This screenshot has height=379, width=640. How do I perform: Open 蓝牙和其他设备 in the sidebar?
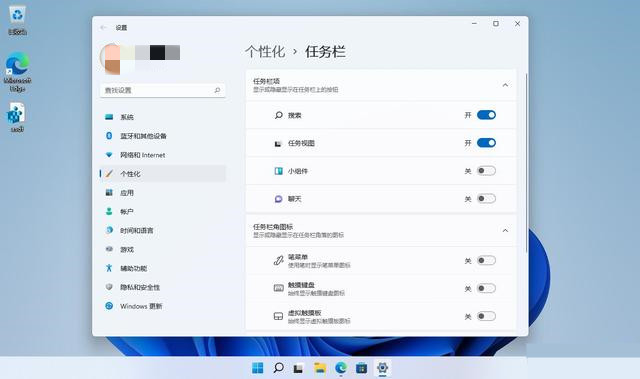click(x=162, y=136)
